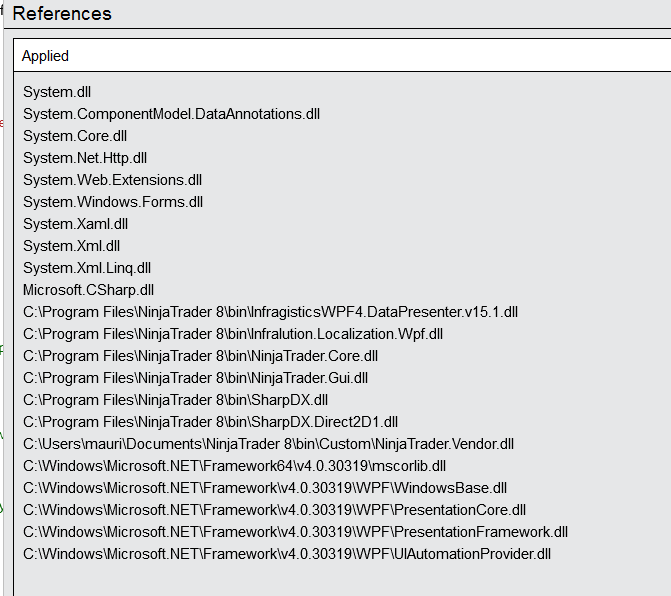Click the UIAutomationProvider.dll reference
The width and height of the screenshot is (671, 596).
(287, 554)
